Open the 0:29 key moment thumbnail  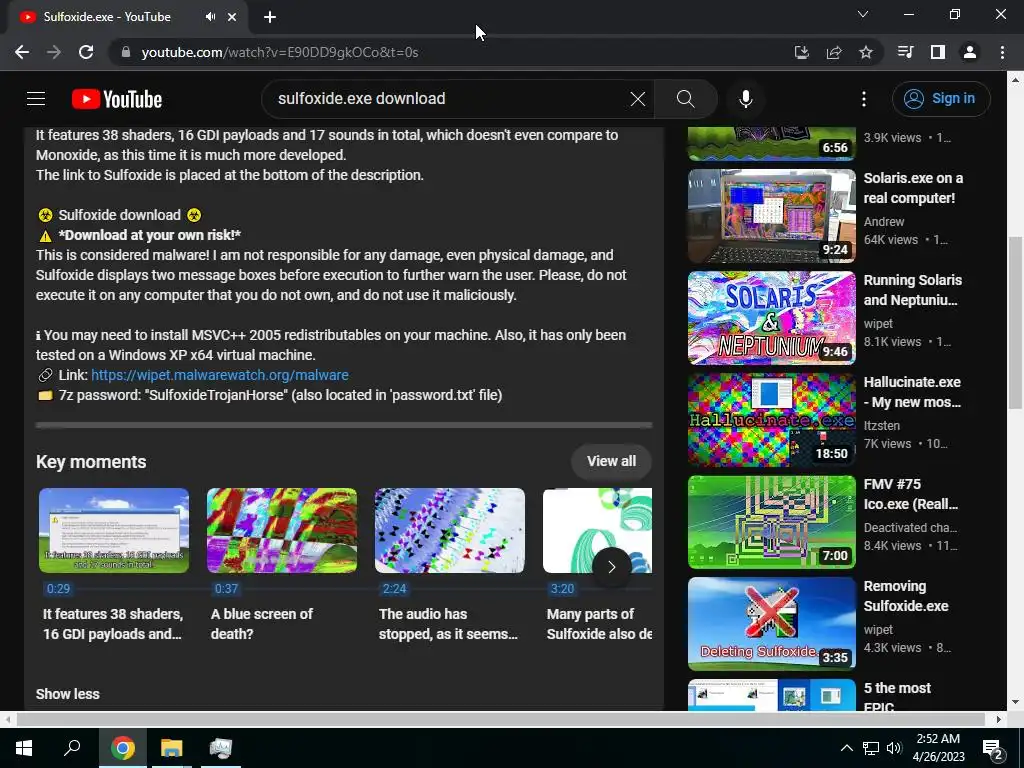(x=114, y=530)
